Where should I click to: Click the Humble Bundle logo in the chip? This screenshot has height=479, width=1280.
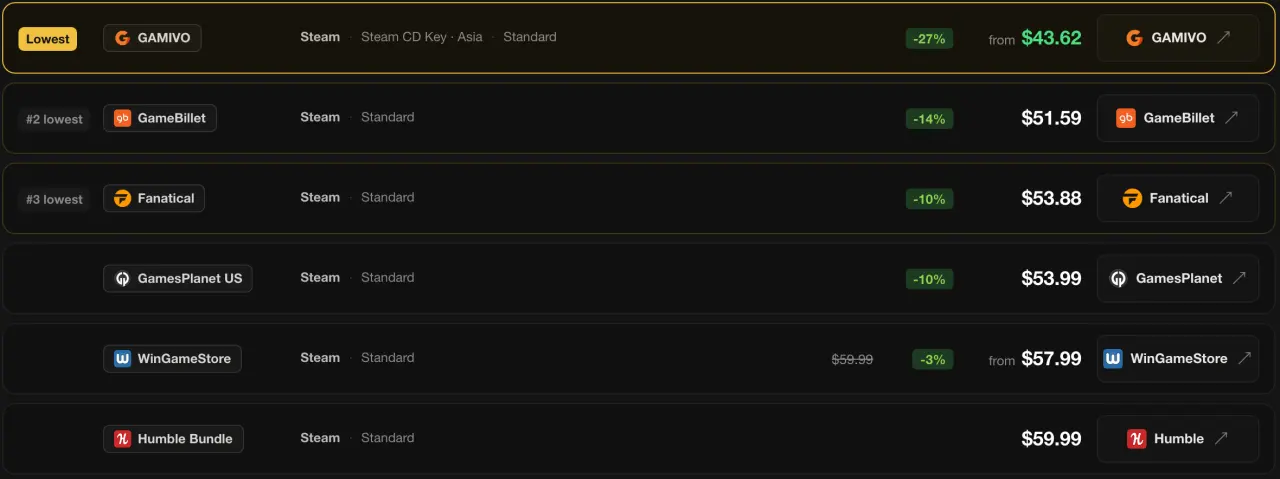point(123,439)
